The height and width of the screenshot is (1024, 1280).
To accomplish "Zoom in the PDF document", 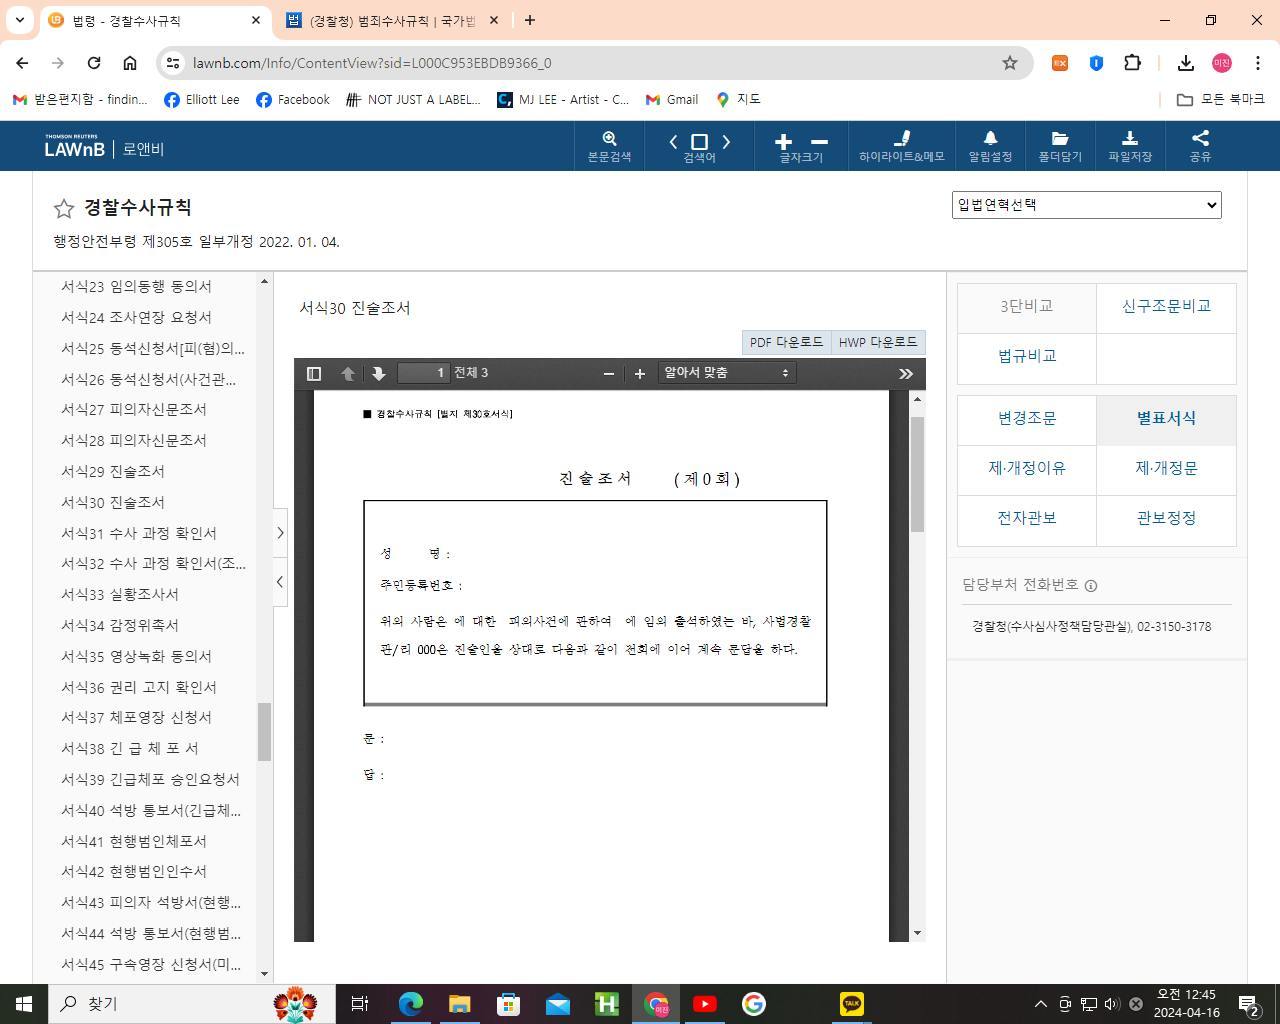I will click(x=640, y=373).
